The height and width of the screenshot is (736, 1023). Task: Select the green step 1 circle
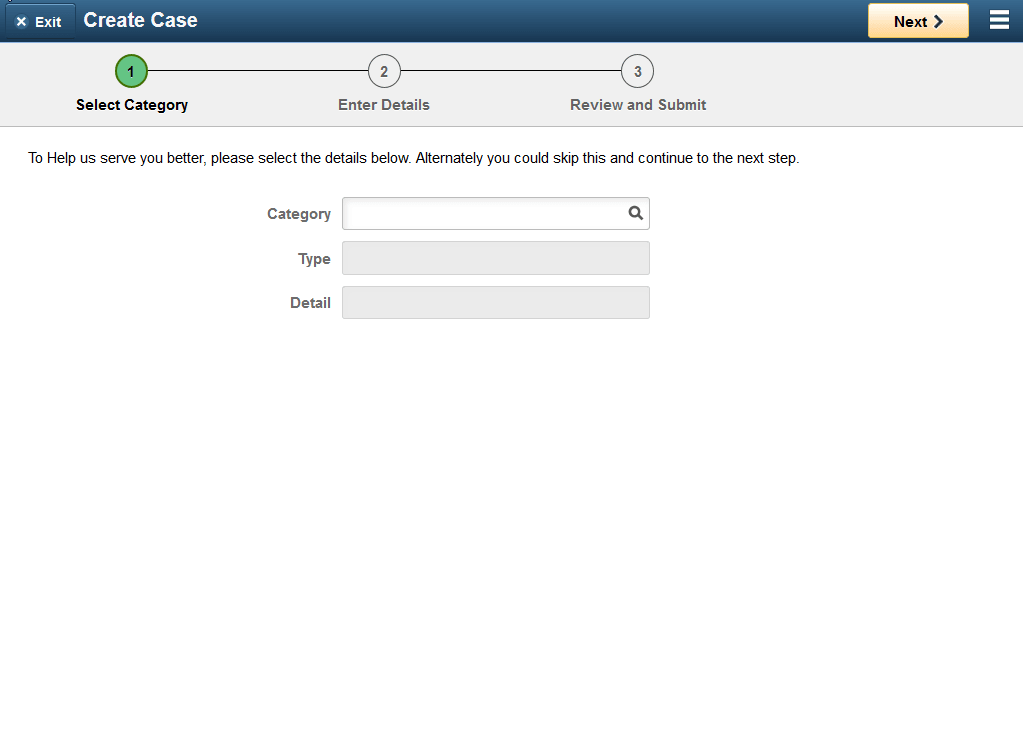[131, 71]
